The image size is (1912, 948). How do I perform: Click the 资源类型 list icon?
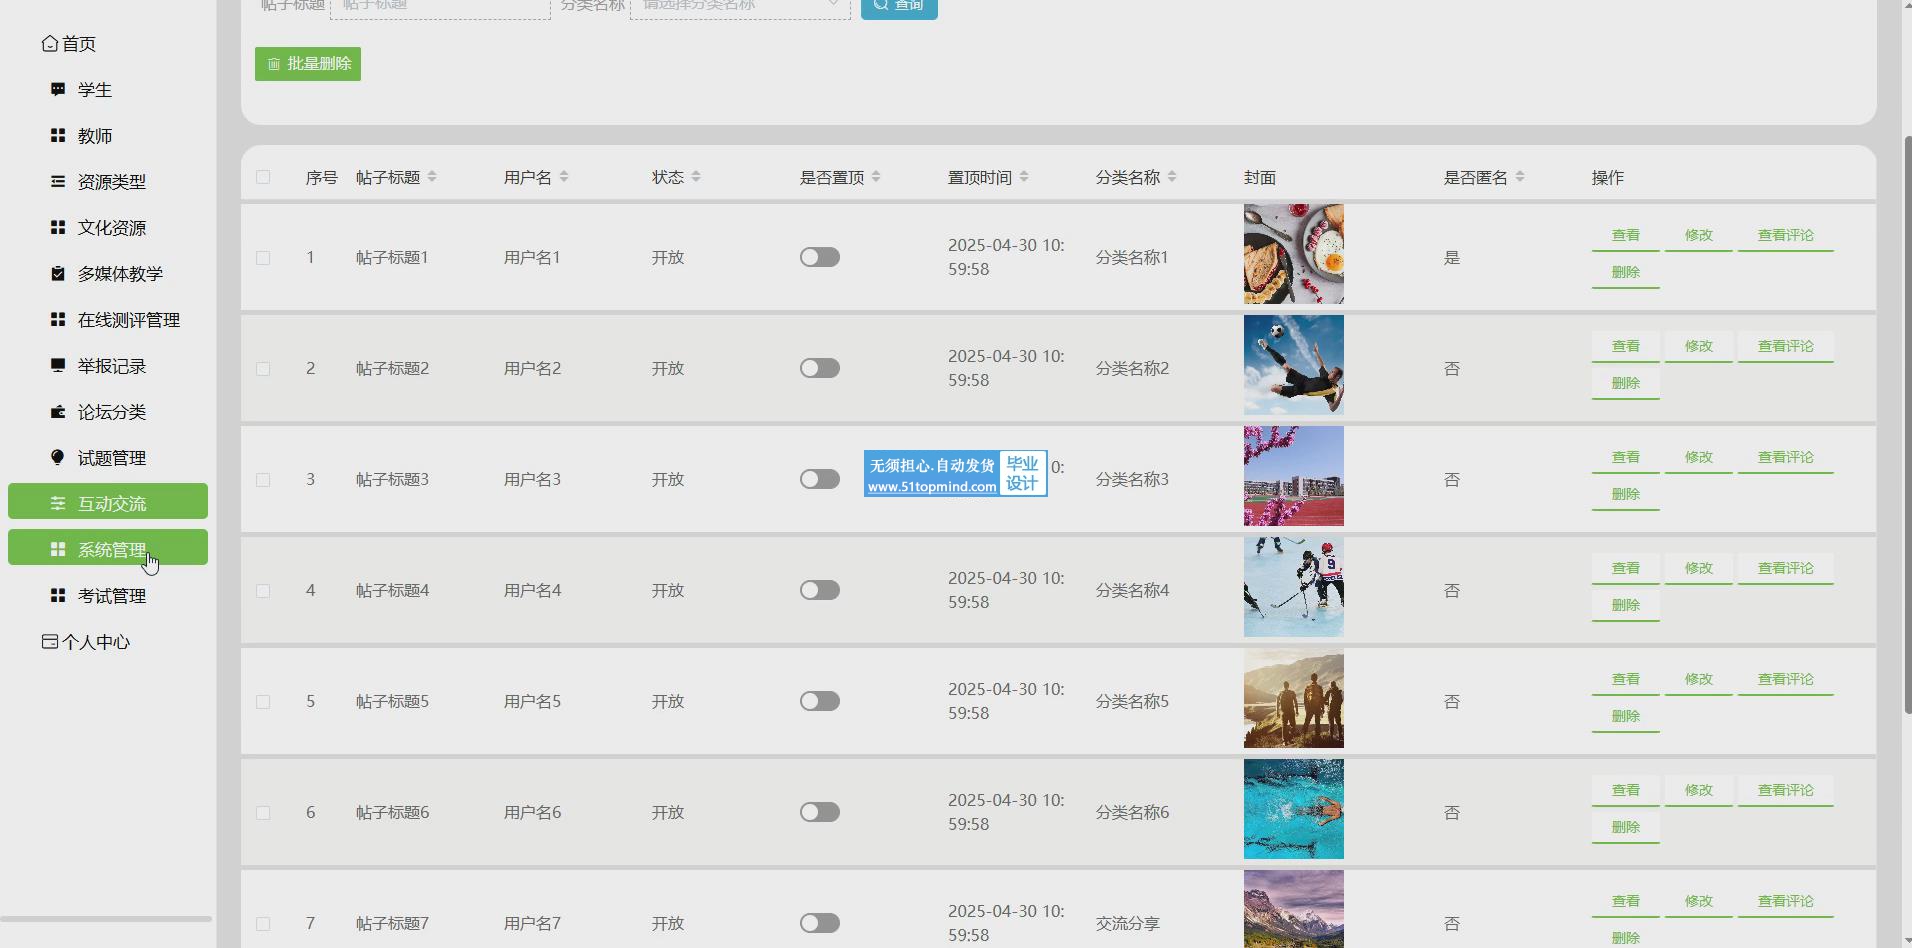pyautogui.click(x=58, y=181)
